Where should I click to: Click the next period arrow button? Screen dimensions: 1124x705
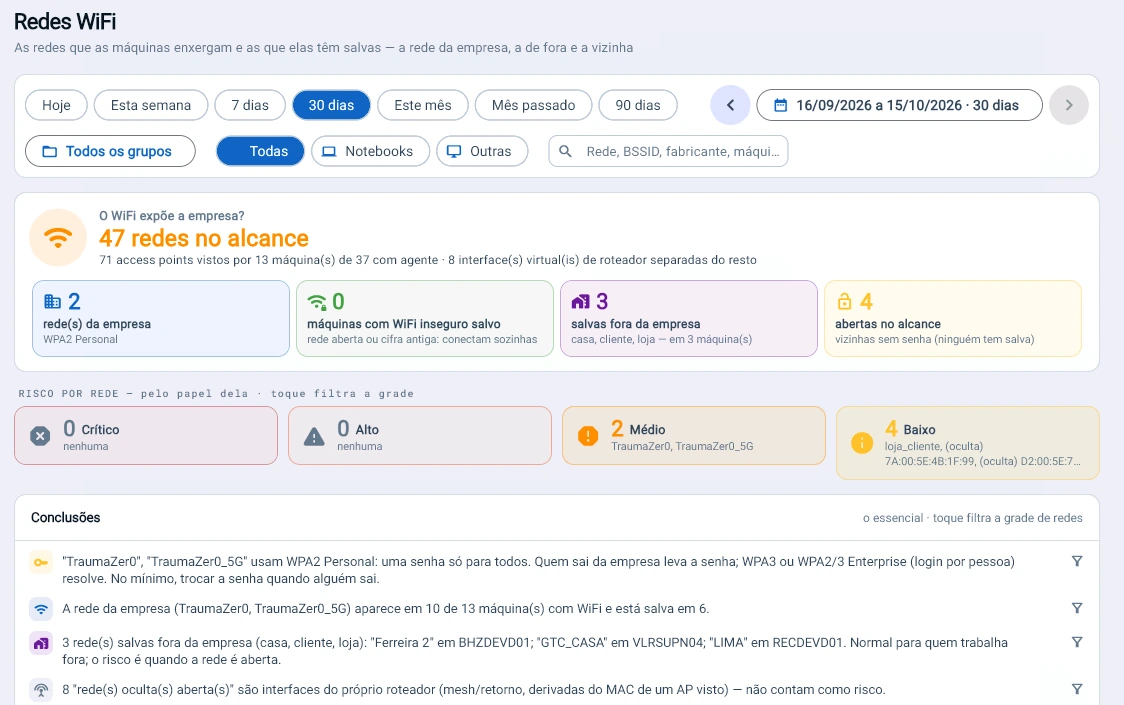[x=1069, y=105]
